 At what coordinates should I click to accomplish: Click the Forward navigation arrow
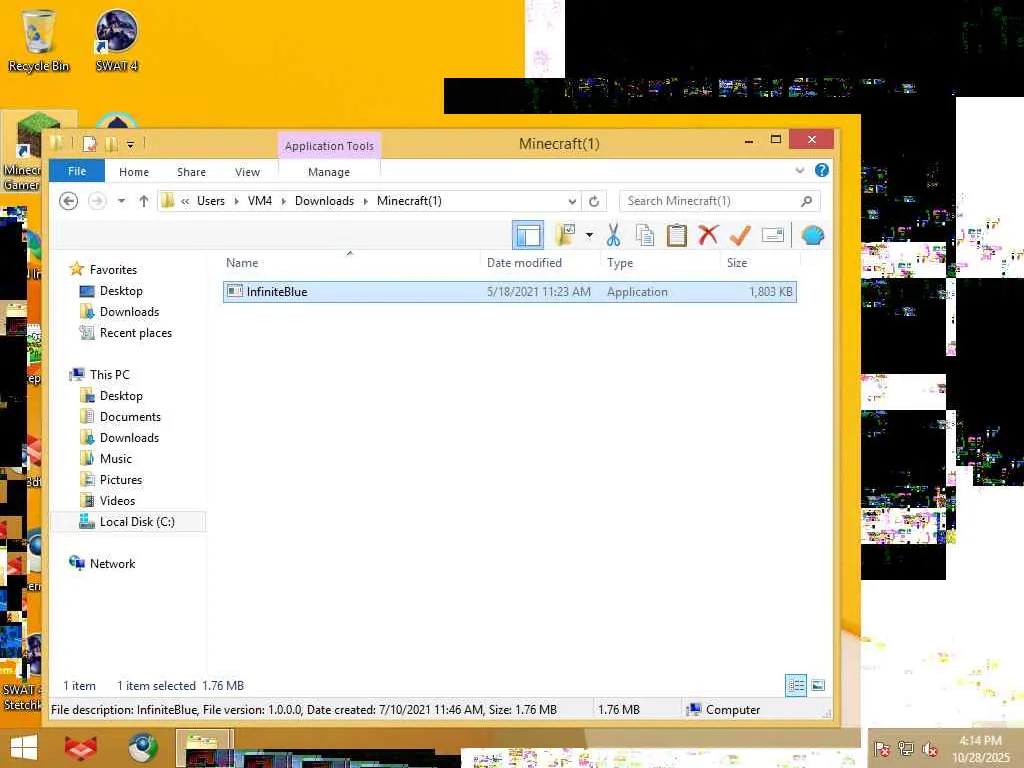(97, 200)
